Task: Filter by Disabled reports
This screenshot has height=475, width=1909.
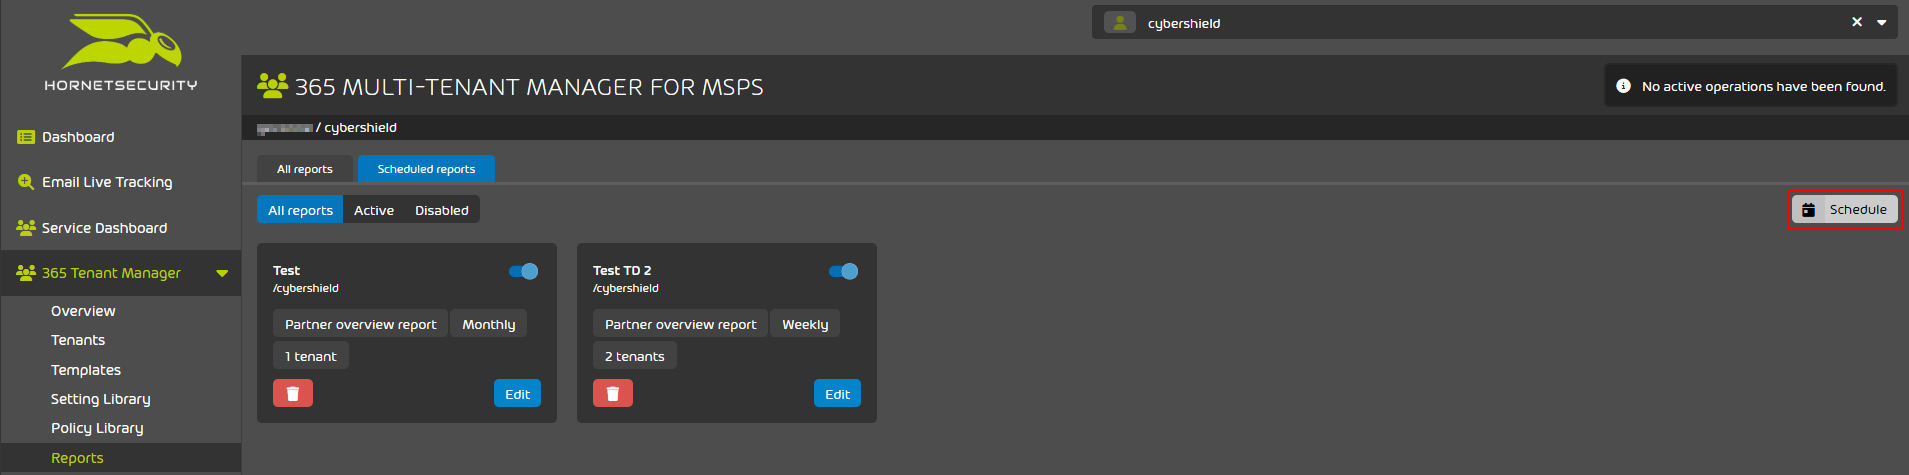Action: click(442, 210)
